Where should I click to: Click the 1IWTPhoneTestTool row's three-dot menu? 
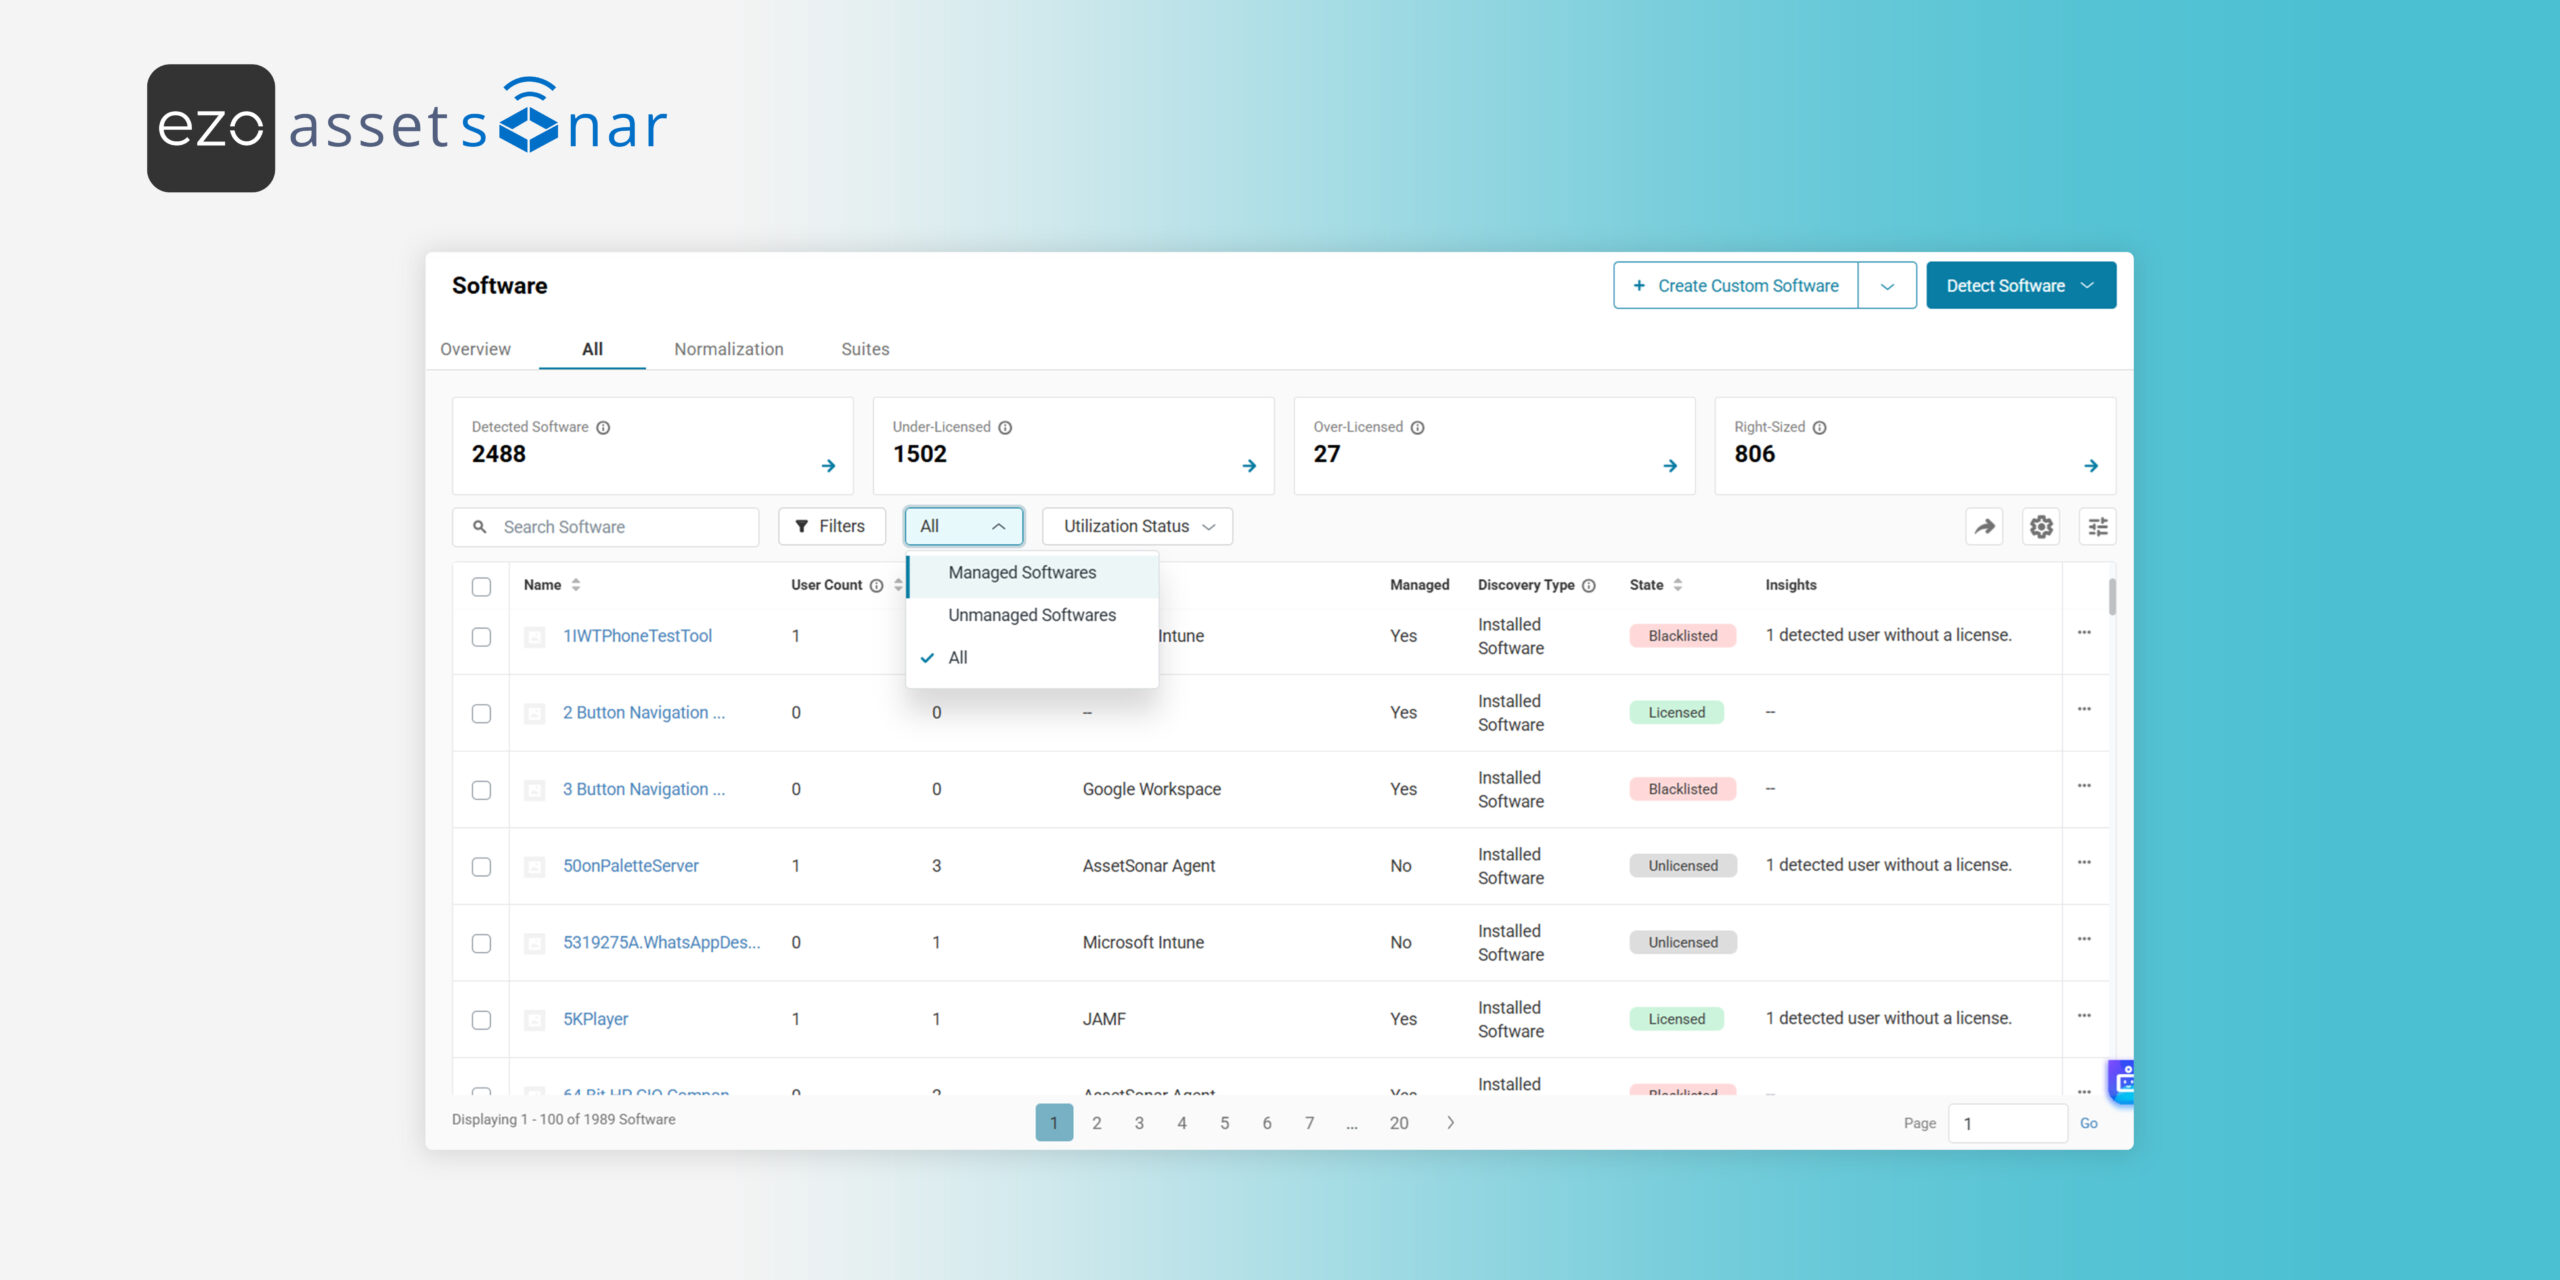point(2084,633)
